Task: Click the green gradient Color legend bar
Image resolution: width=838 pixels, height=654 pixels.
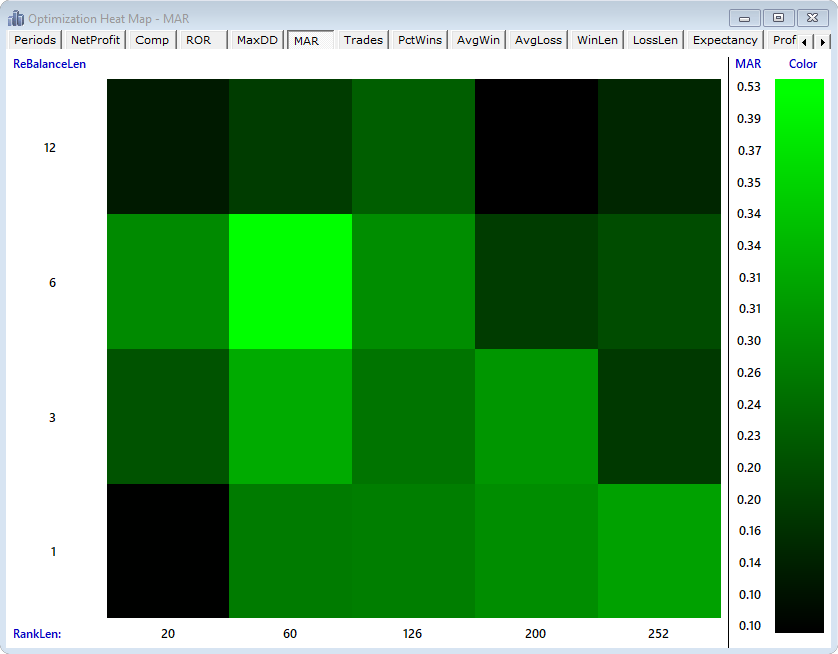Action: 800,356
